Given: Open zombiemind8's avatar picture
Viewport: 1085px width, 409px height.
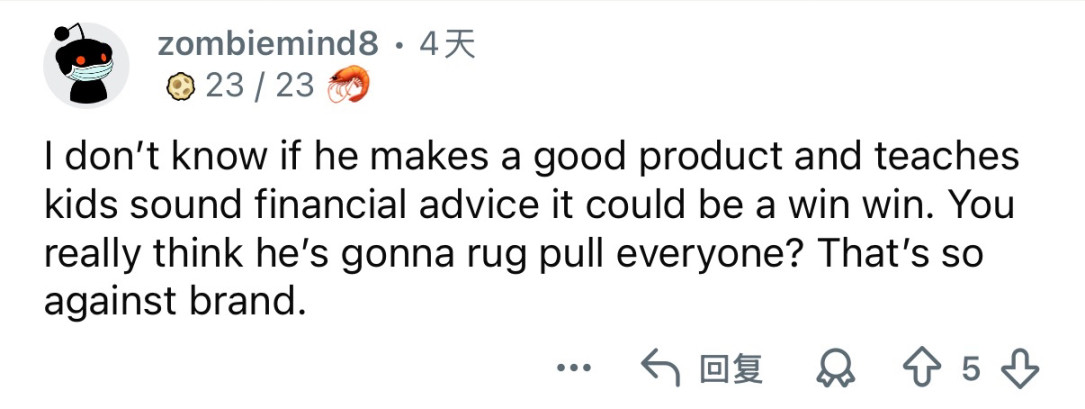Looking at the screenshot, I should click(85, 65).
